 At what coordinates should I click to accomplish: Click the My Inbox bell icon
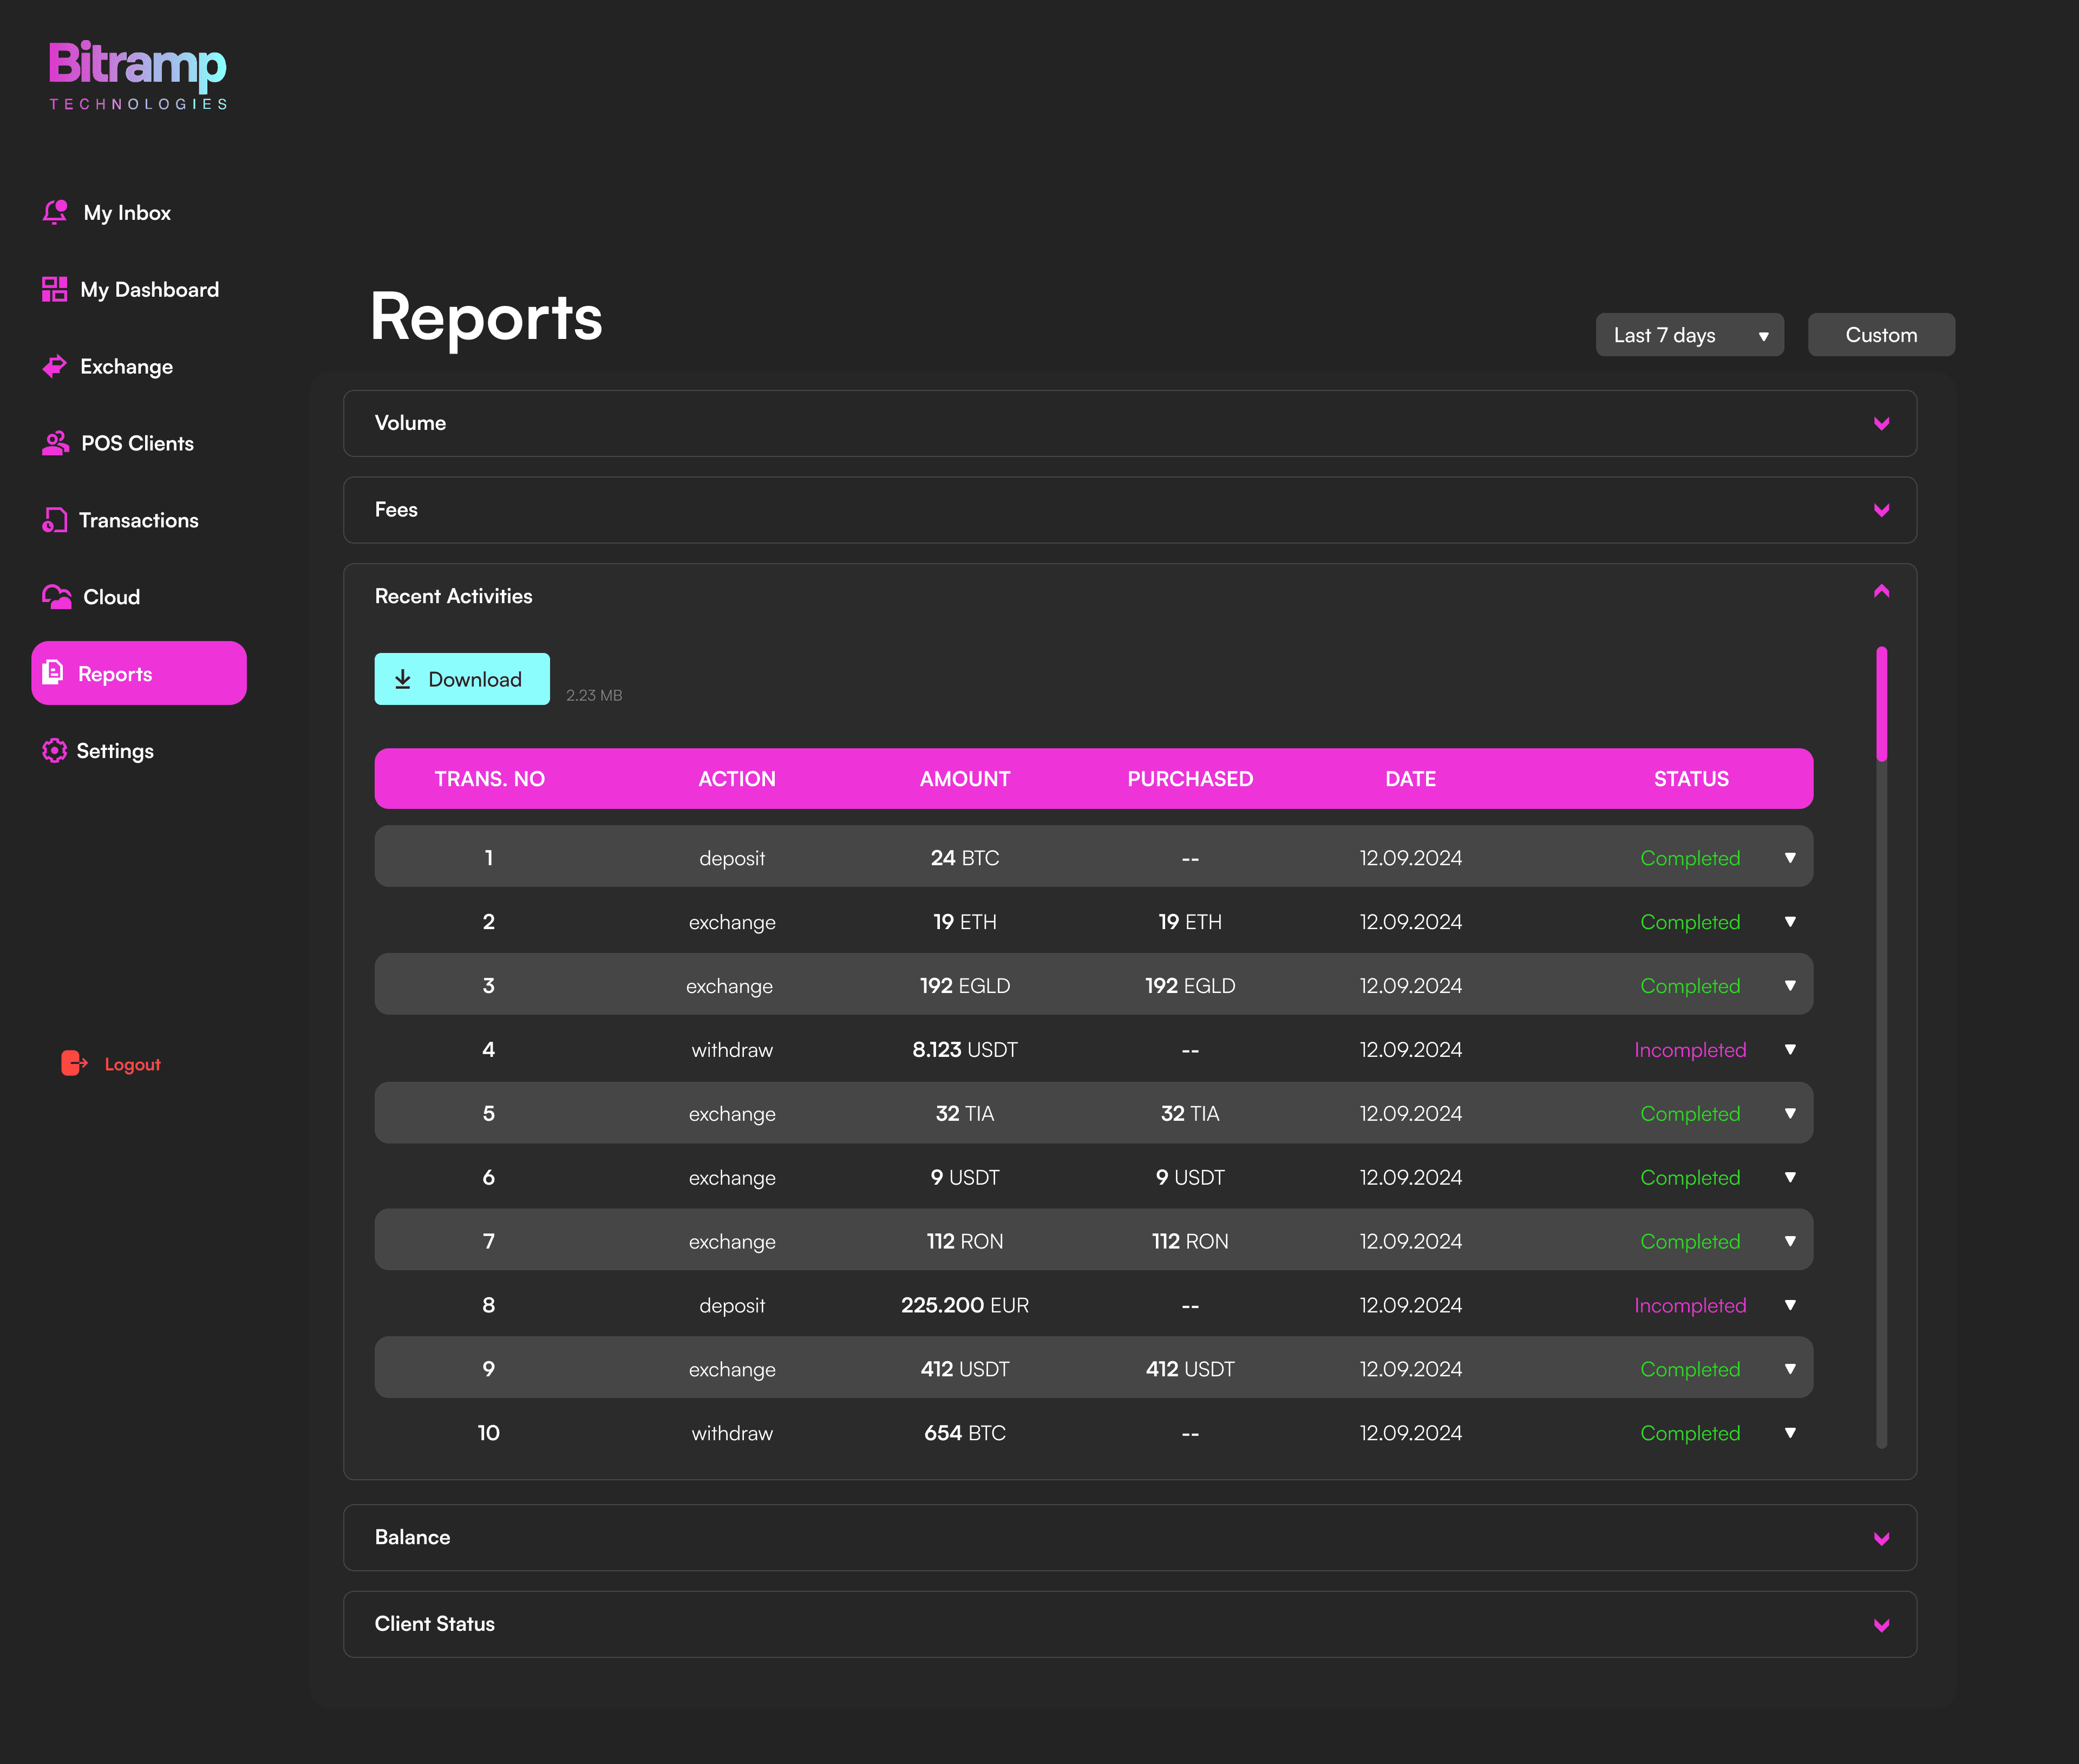point(55,212)
